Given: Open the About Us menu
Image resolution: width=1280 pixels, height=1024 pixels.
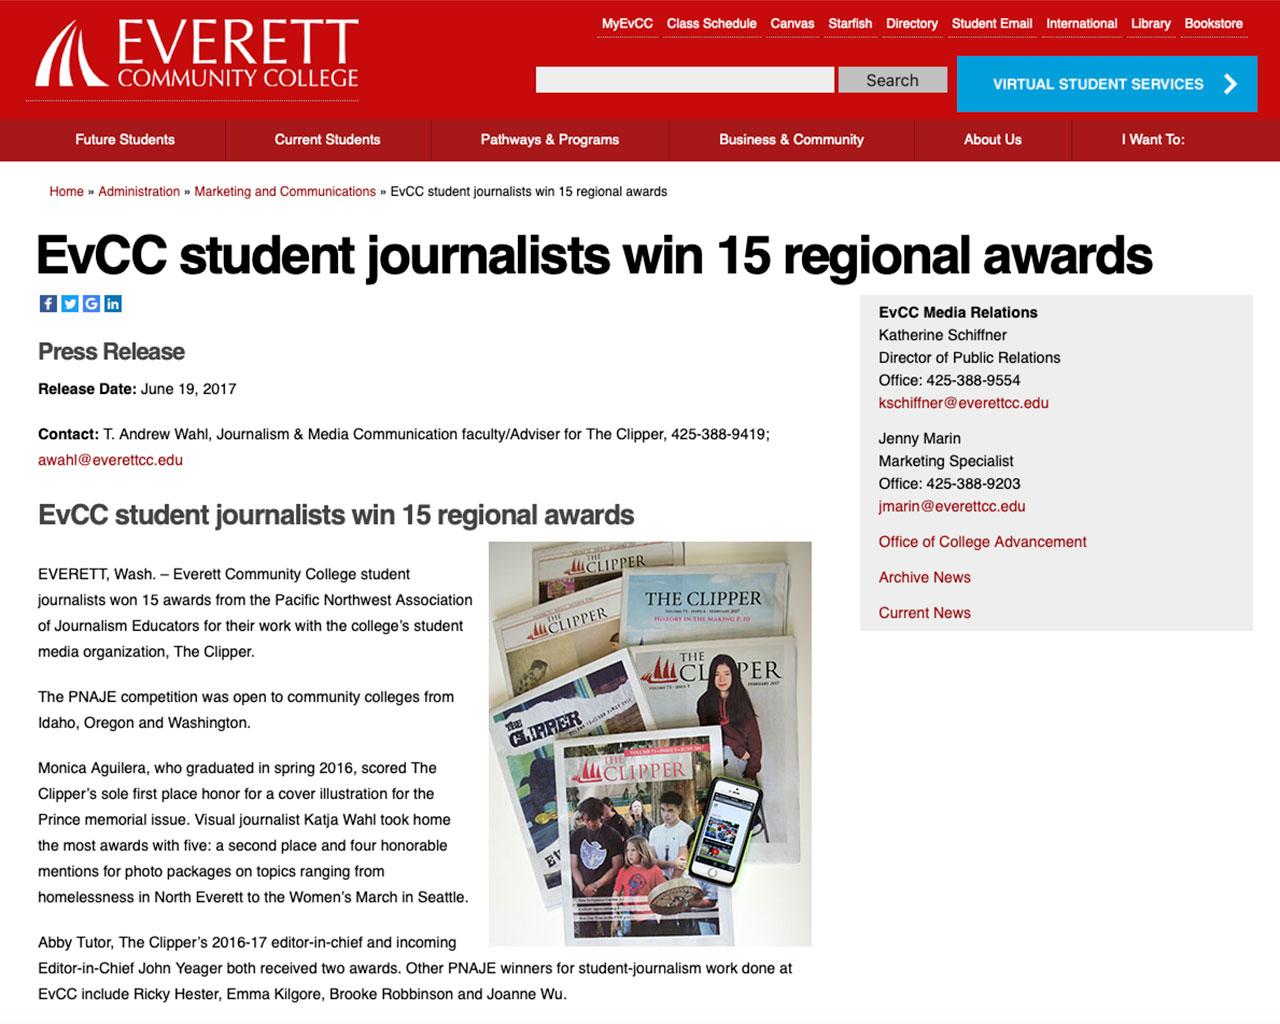Looking at the screenshot, I should coord(992,140).
